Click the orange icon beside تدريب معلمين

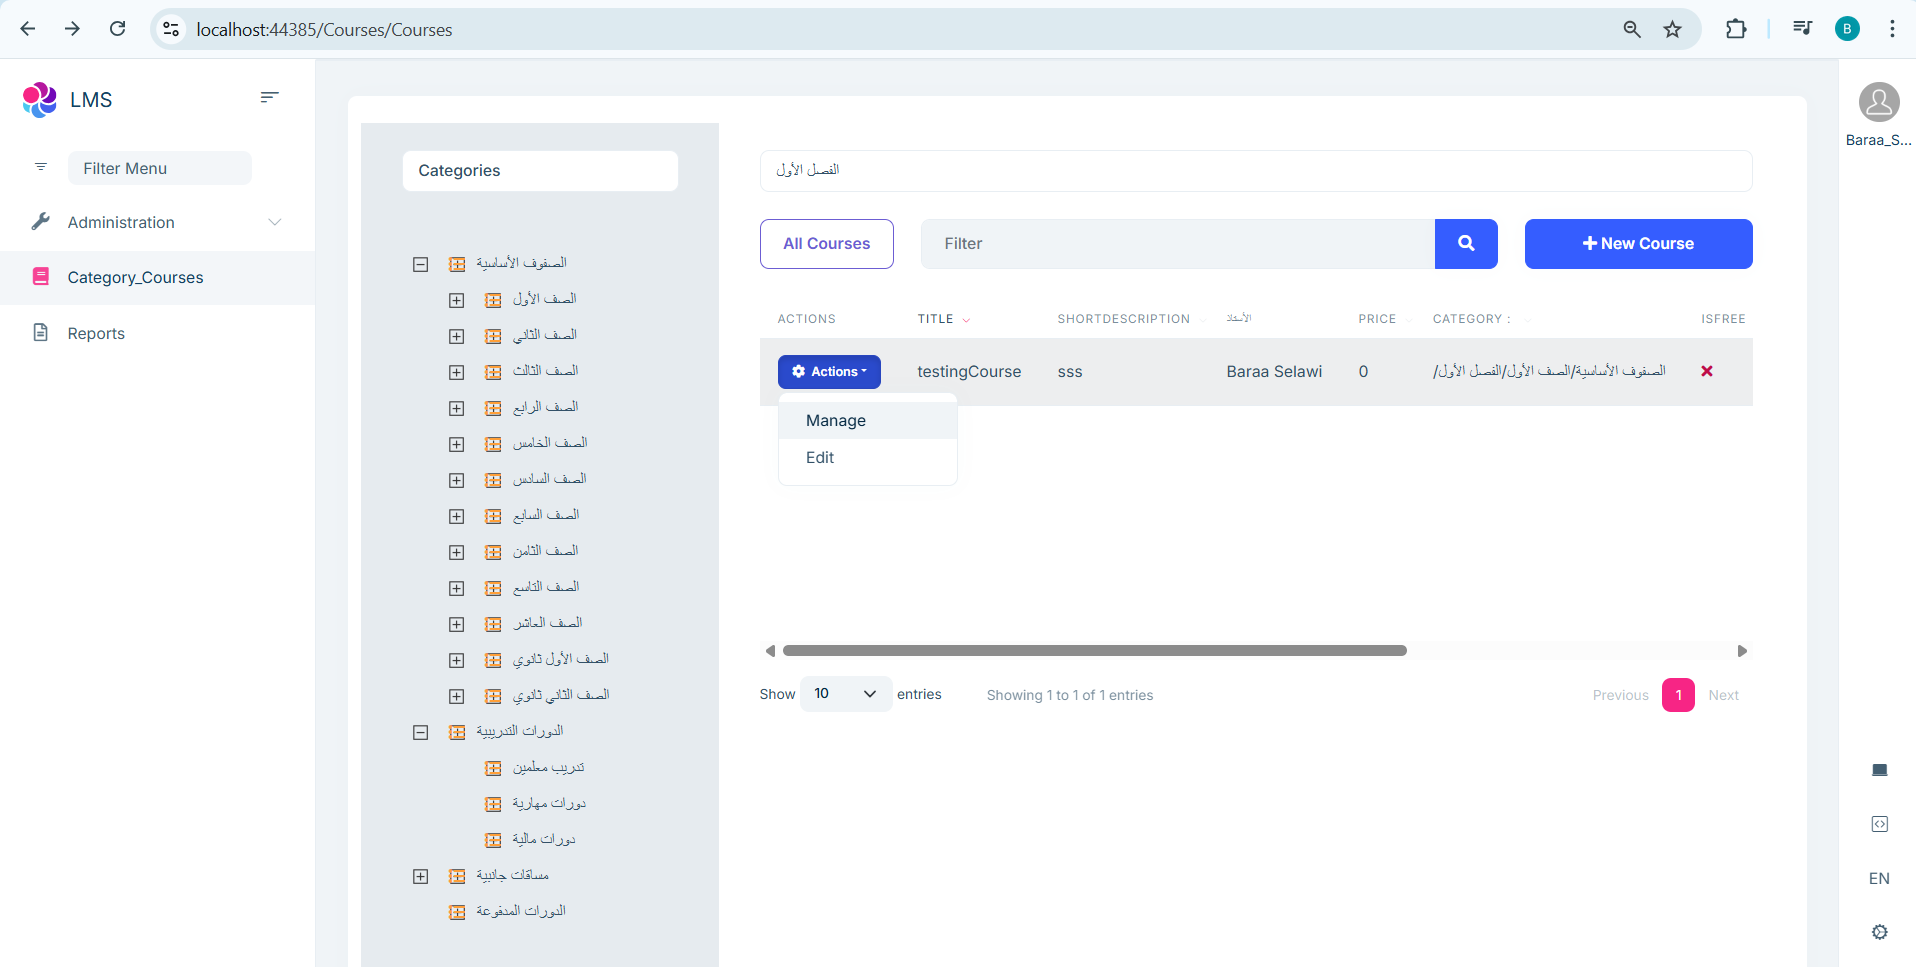click(x=493, y=768)
